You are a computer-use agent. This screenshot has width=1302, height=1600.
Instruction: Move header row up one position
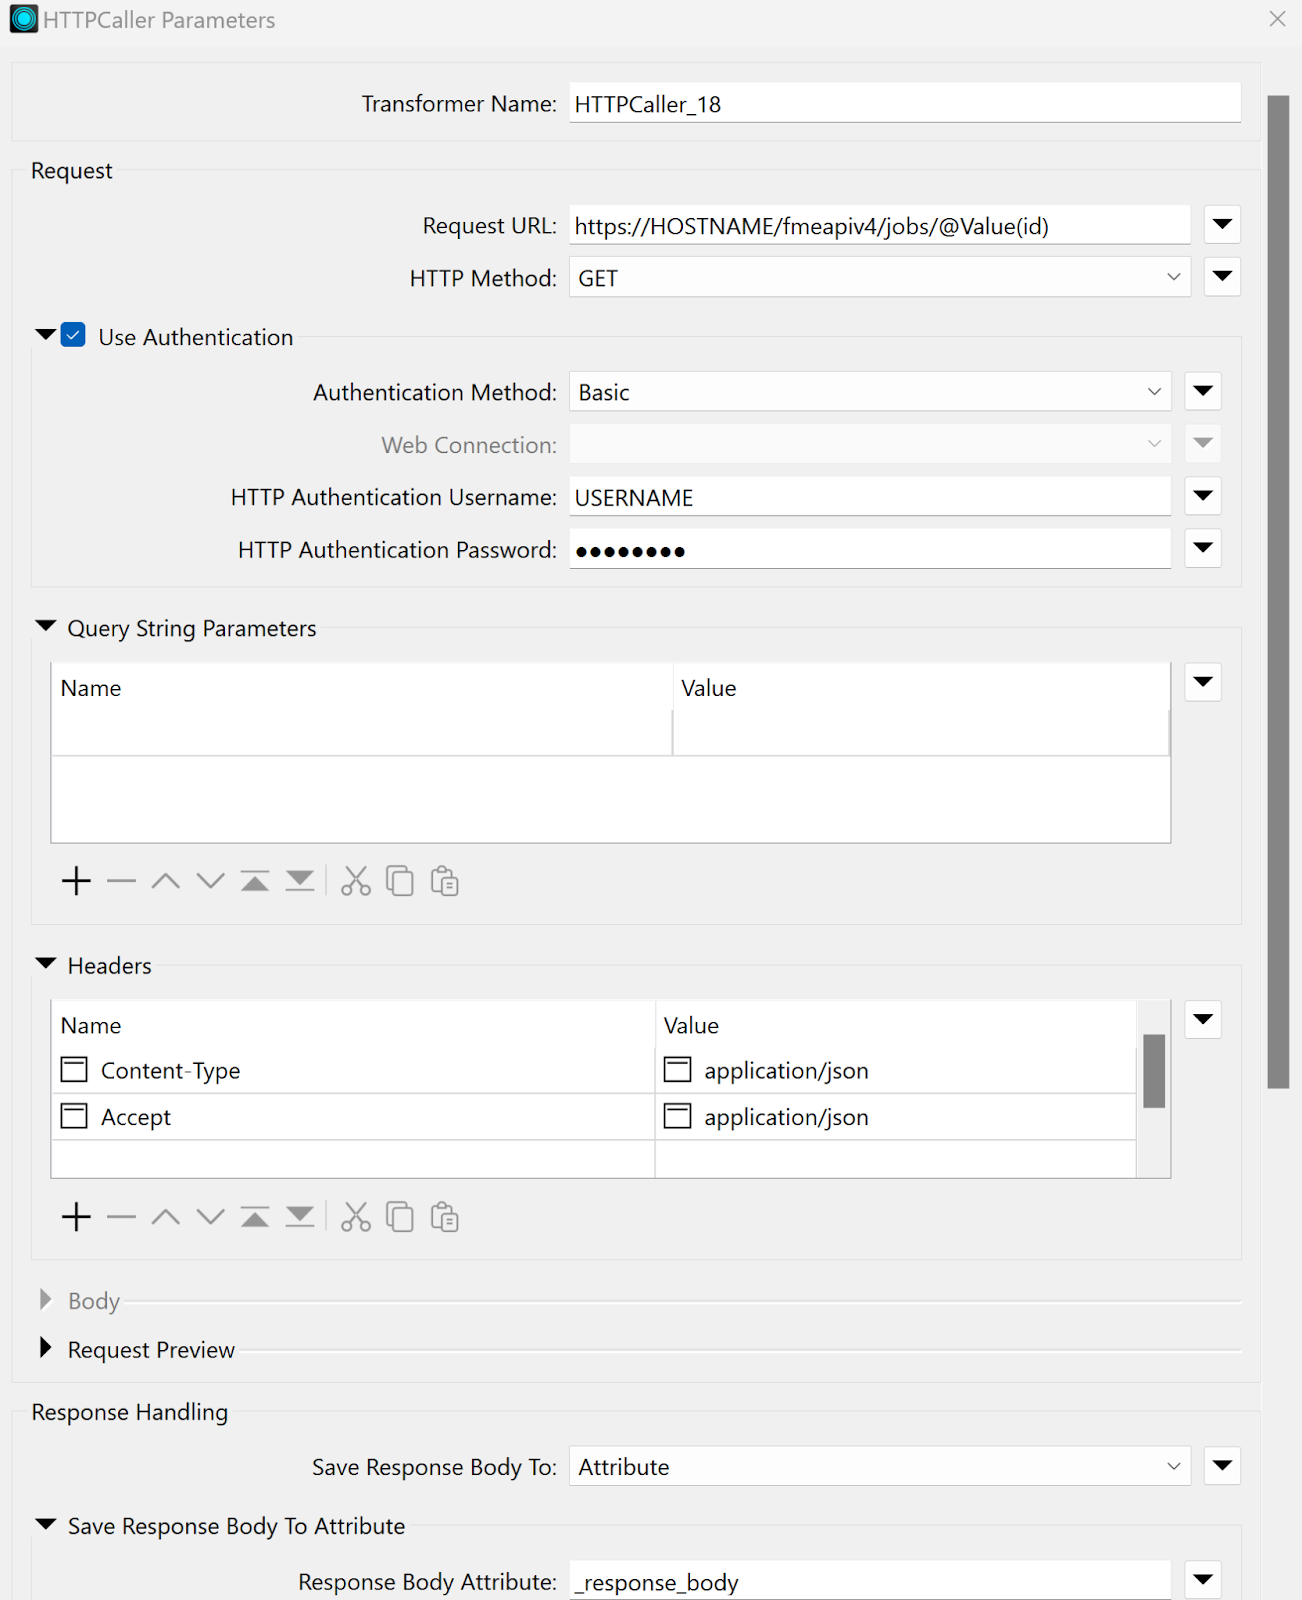(x=166, y=1217)
